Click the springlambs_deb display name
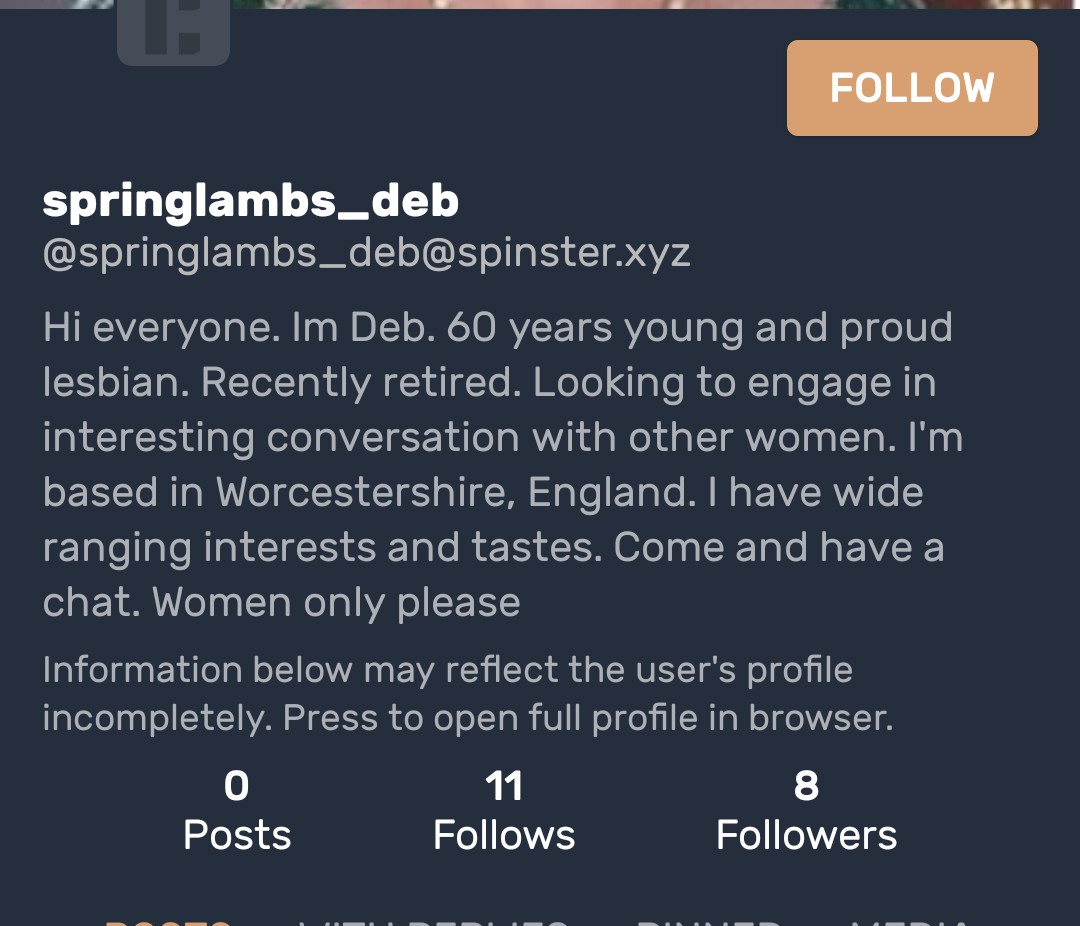The height and width of the screenshot is (926, 1080). click(x=251, y=201)
